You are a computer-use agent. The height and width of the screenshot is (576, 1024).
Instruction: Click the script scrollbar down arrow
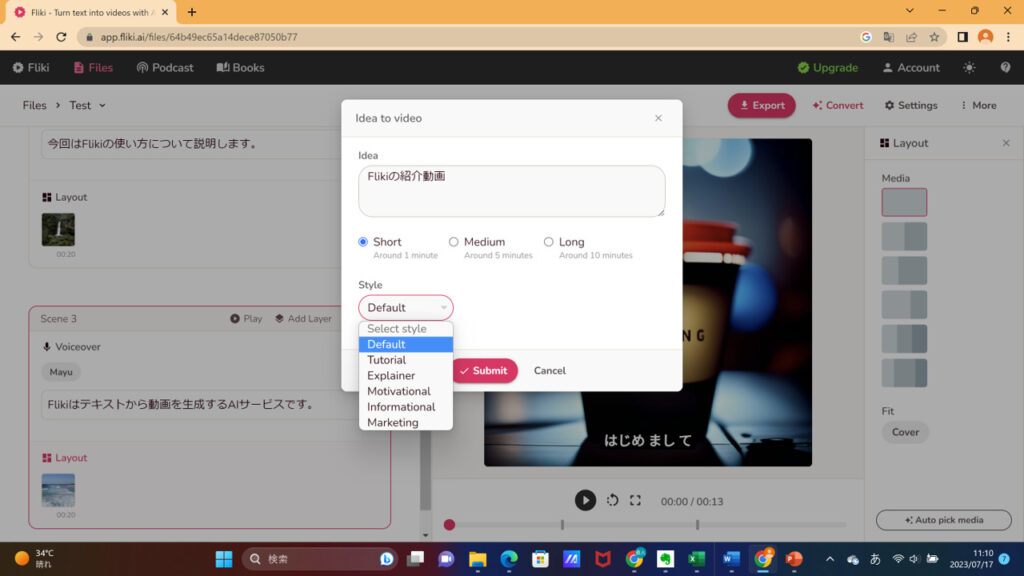[425, 536]
